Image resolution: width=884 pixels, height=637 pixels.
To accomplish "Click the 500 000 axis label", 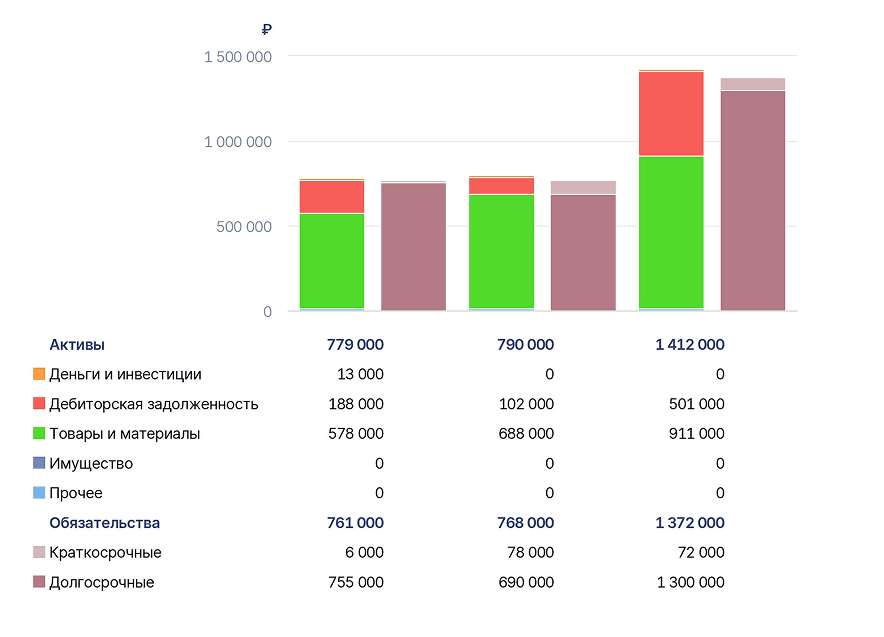I will 244,227.
